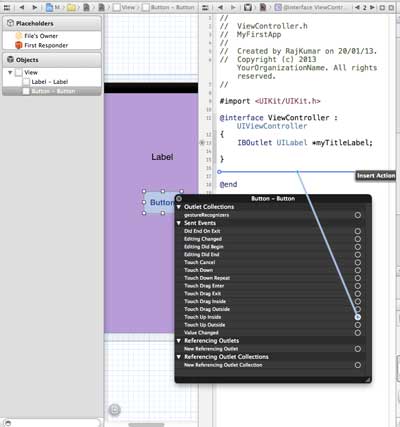The width and height of the screenshot is (400, 427).
Task: Collapse the Outlet Collections section
Action: [x=179, y=207]
